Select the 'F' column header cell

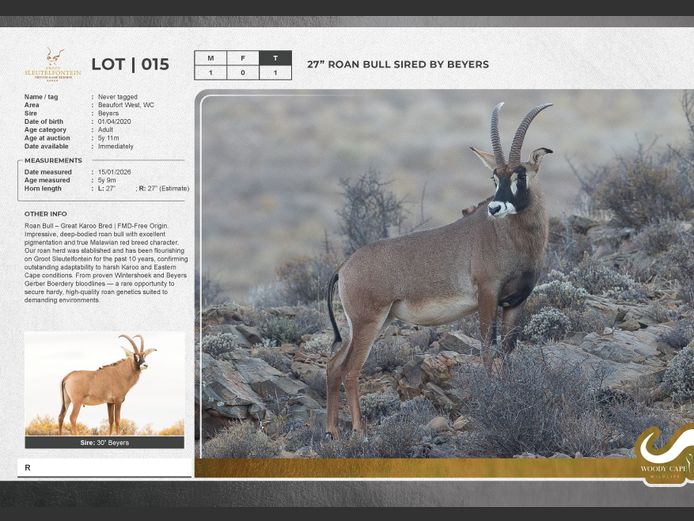pos(243,58)
